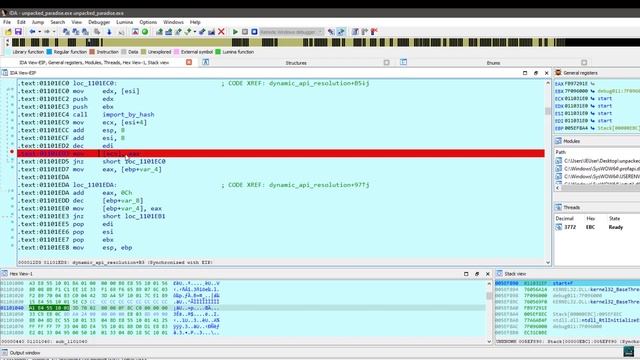Open the forward-arrow history dropdown
This screenshot has height=360, width=640.
(54, 32)
